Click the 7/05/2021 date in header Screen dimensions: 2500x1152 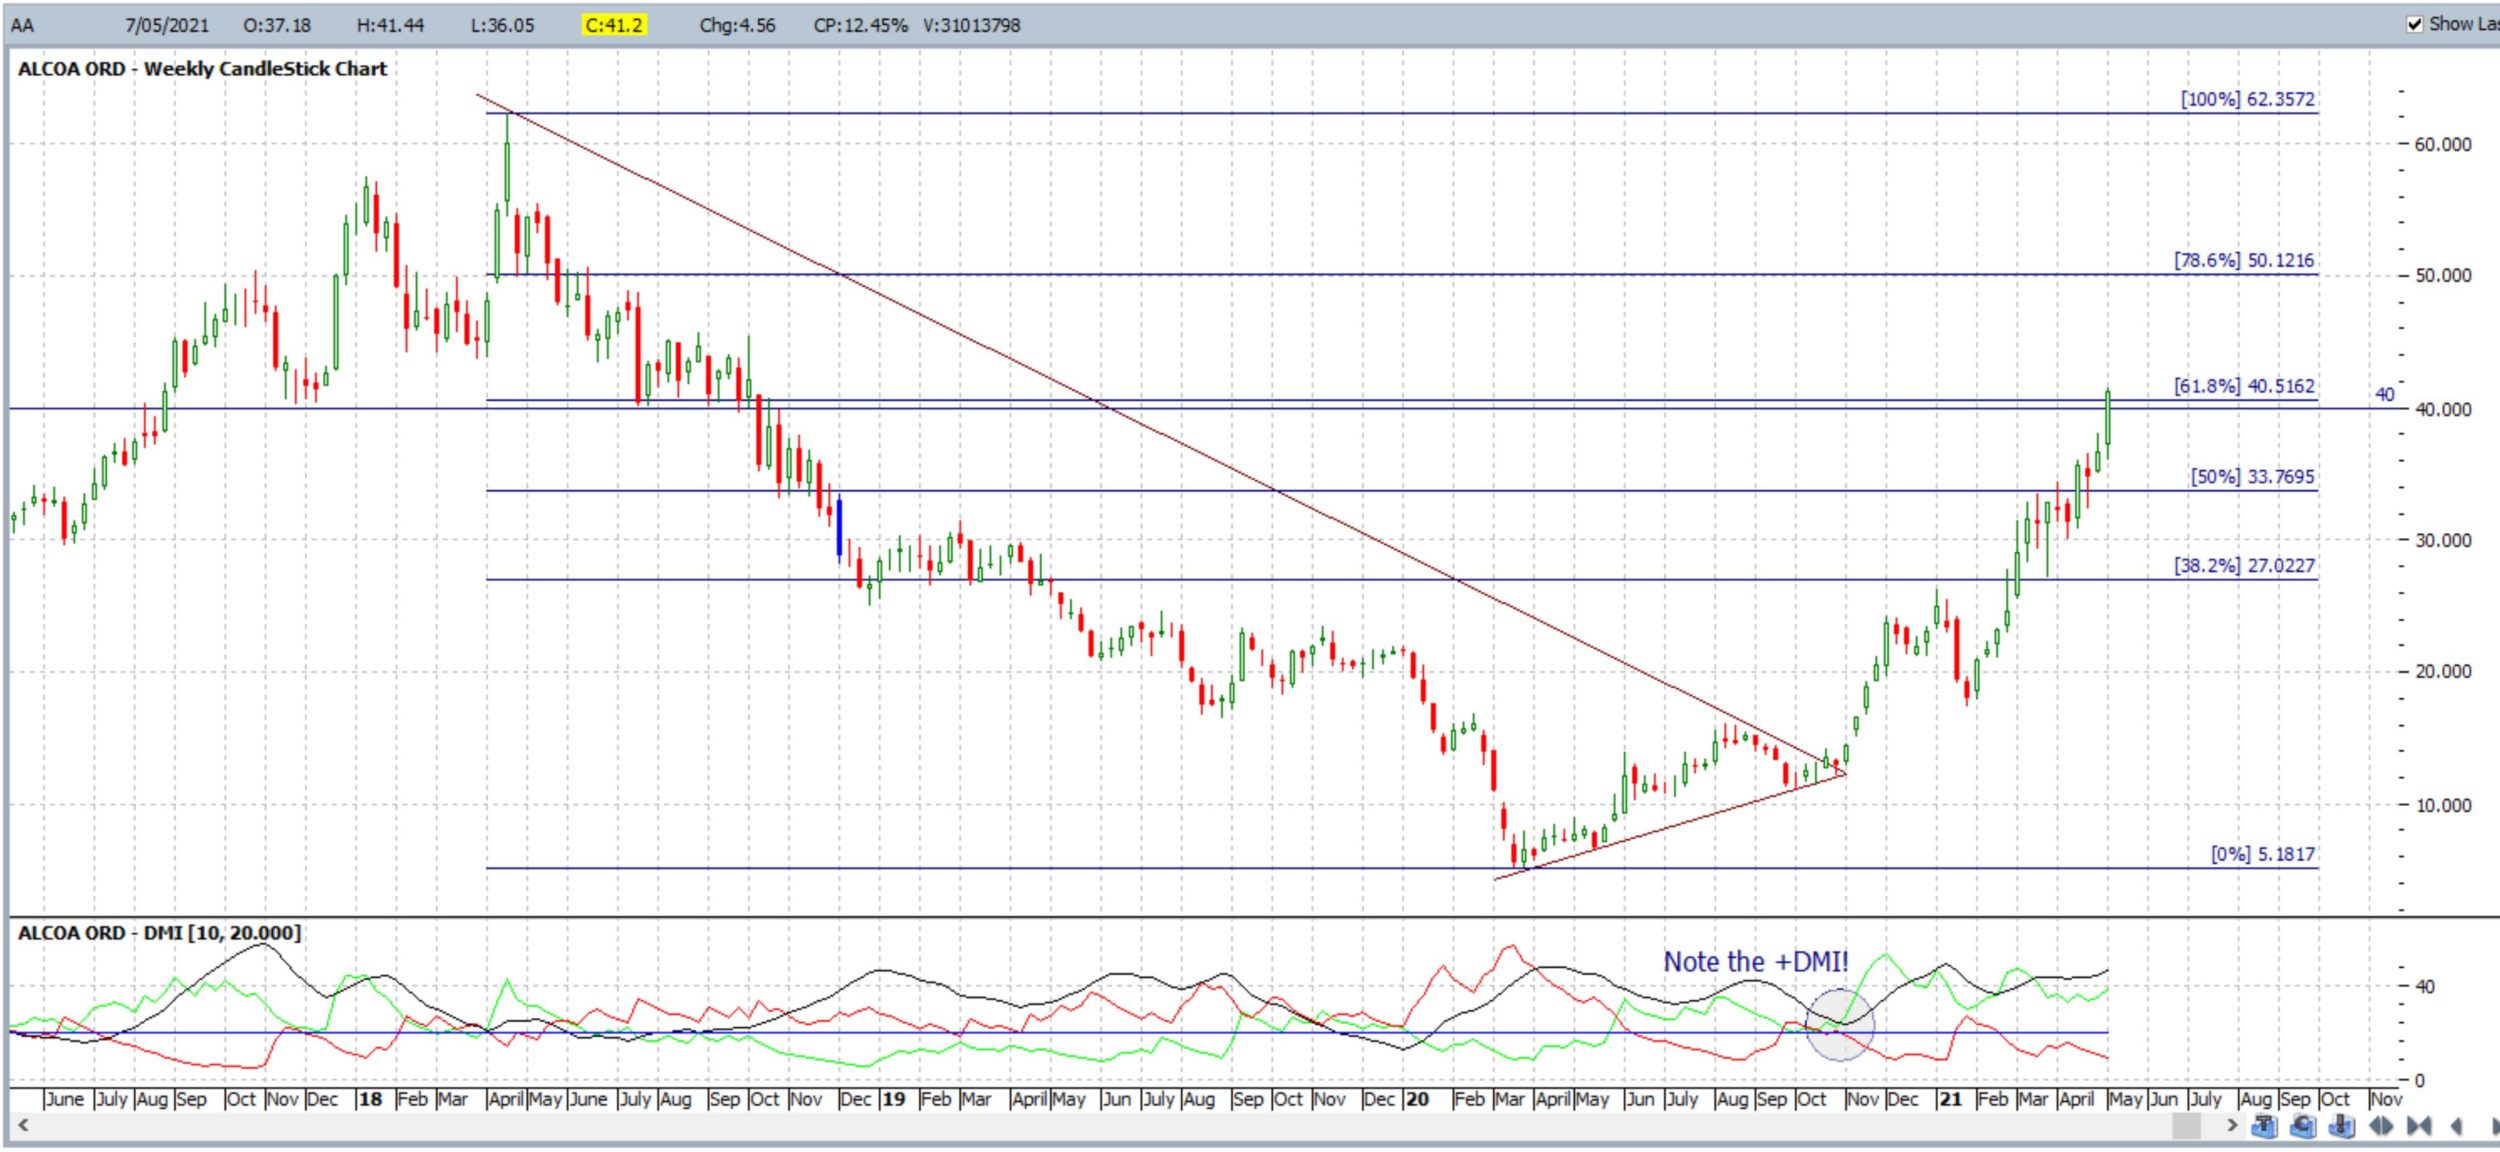pyautogui.click(x=167, y=25)
